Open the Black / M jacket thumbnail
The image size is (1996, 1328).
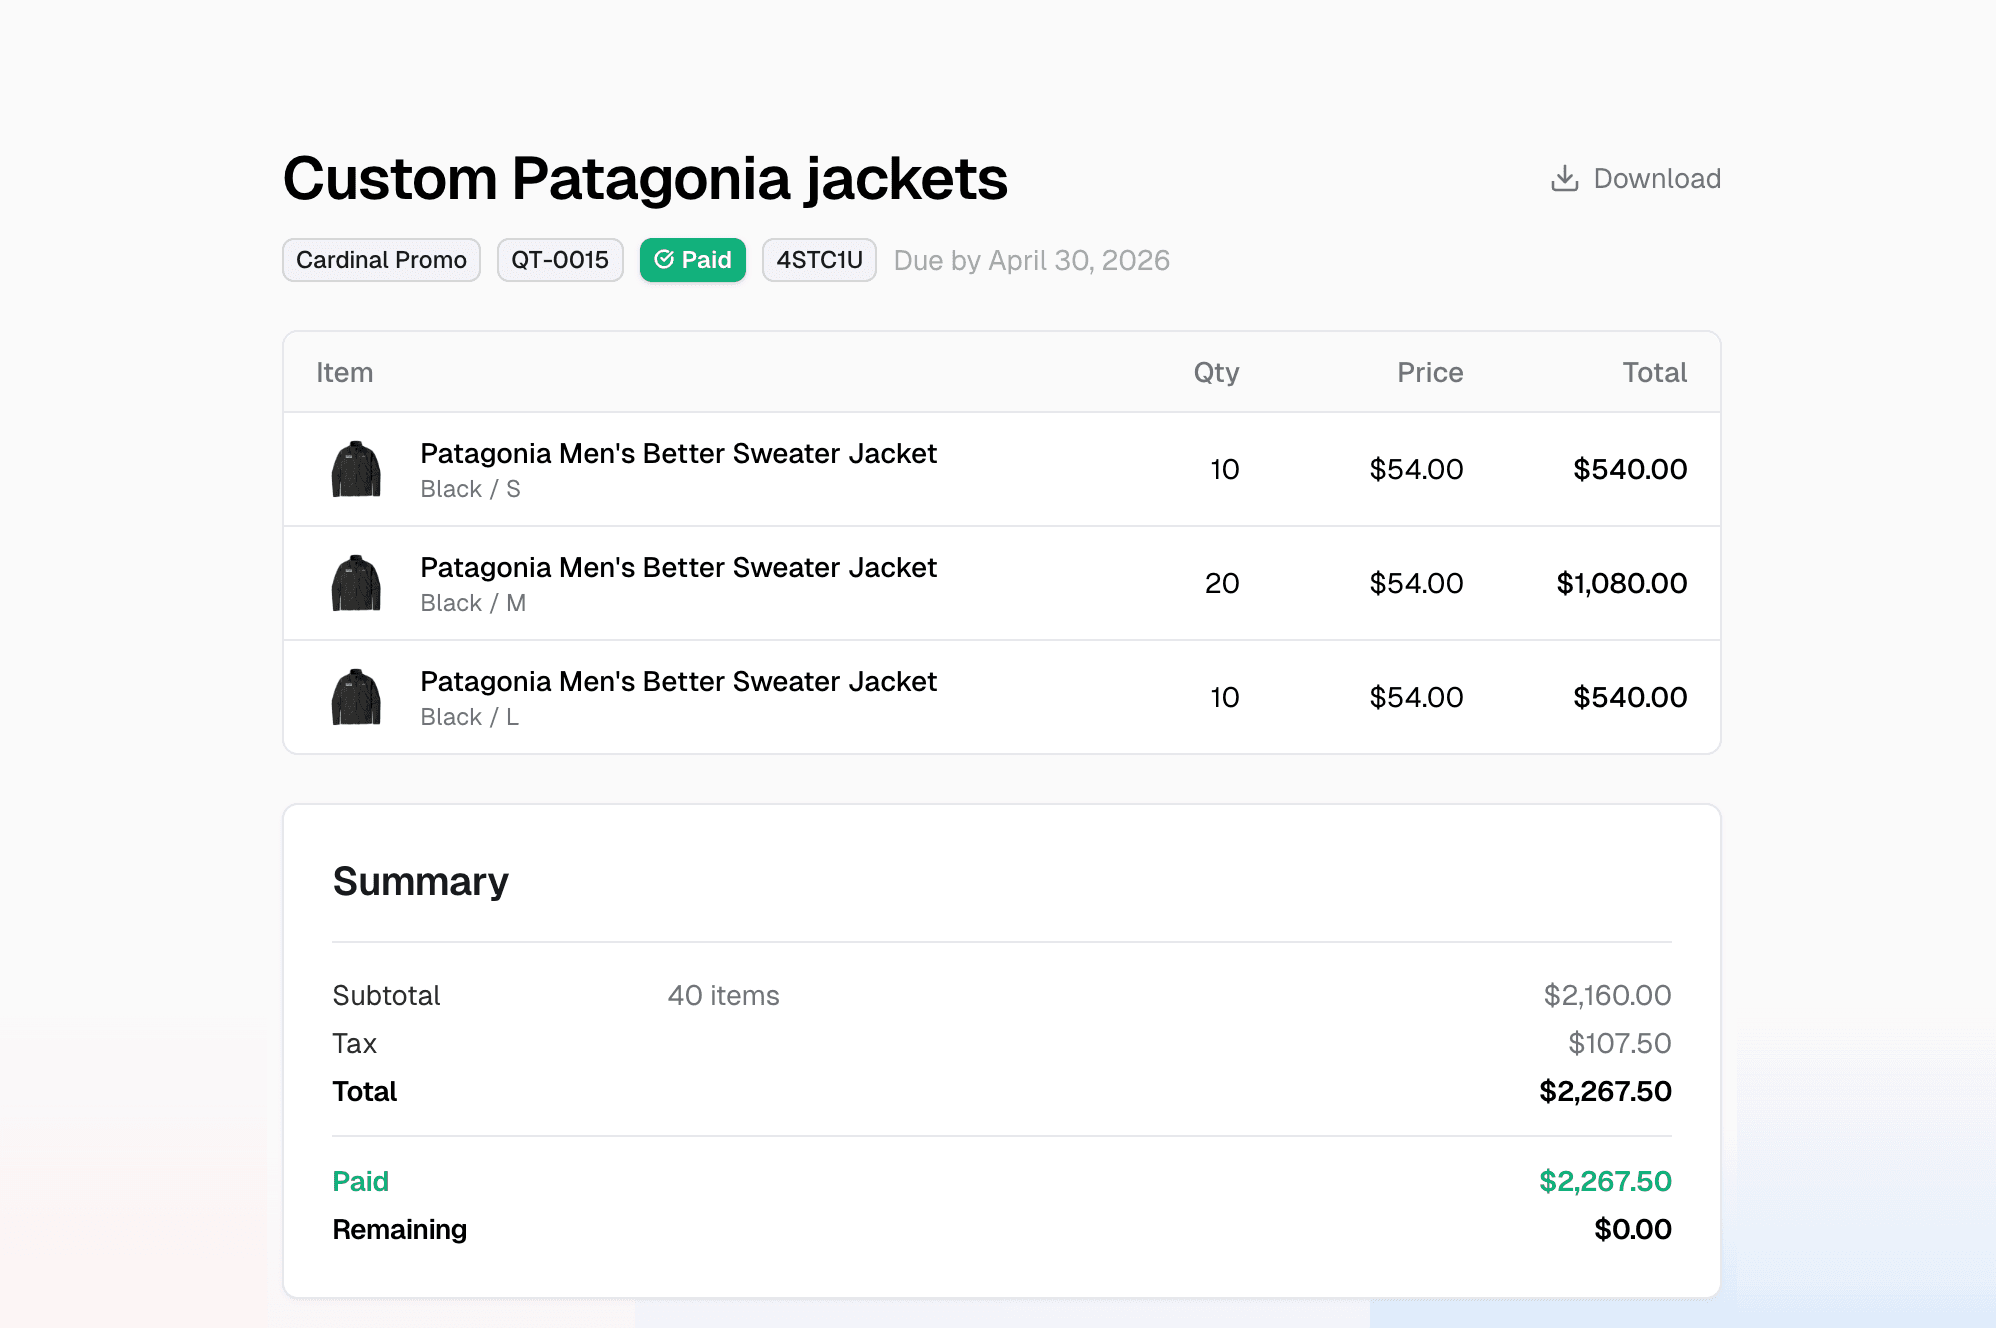click(x=356, y=583)
